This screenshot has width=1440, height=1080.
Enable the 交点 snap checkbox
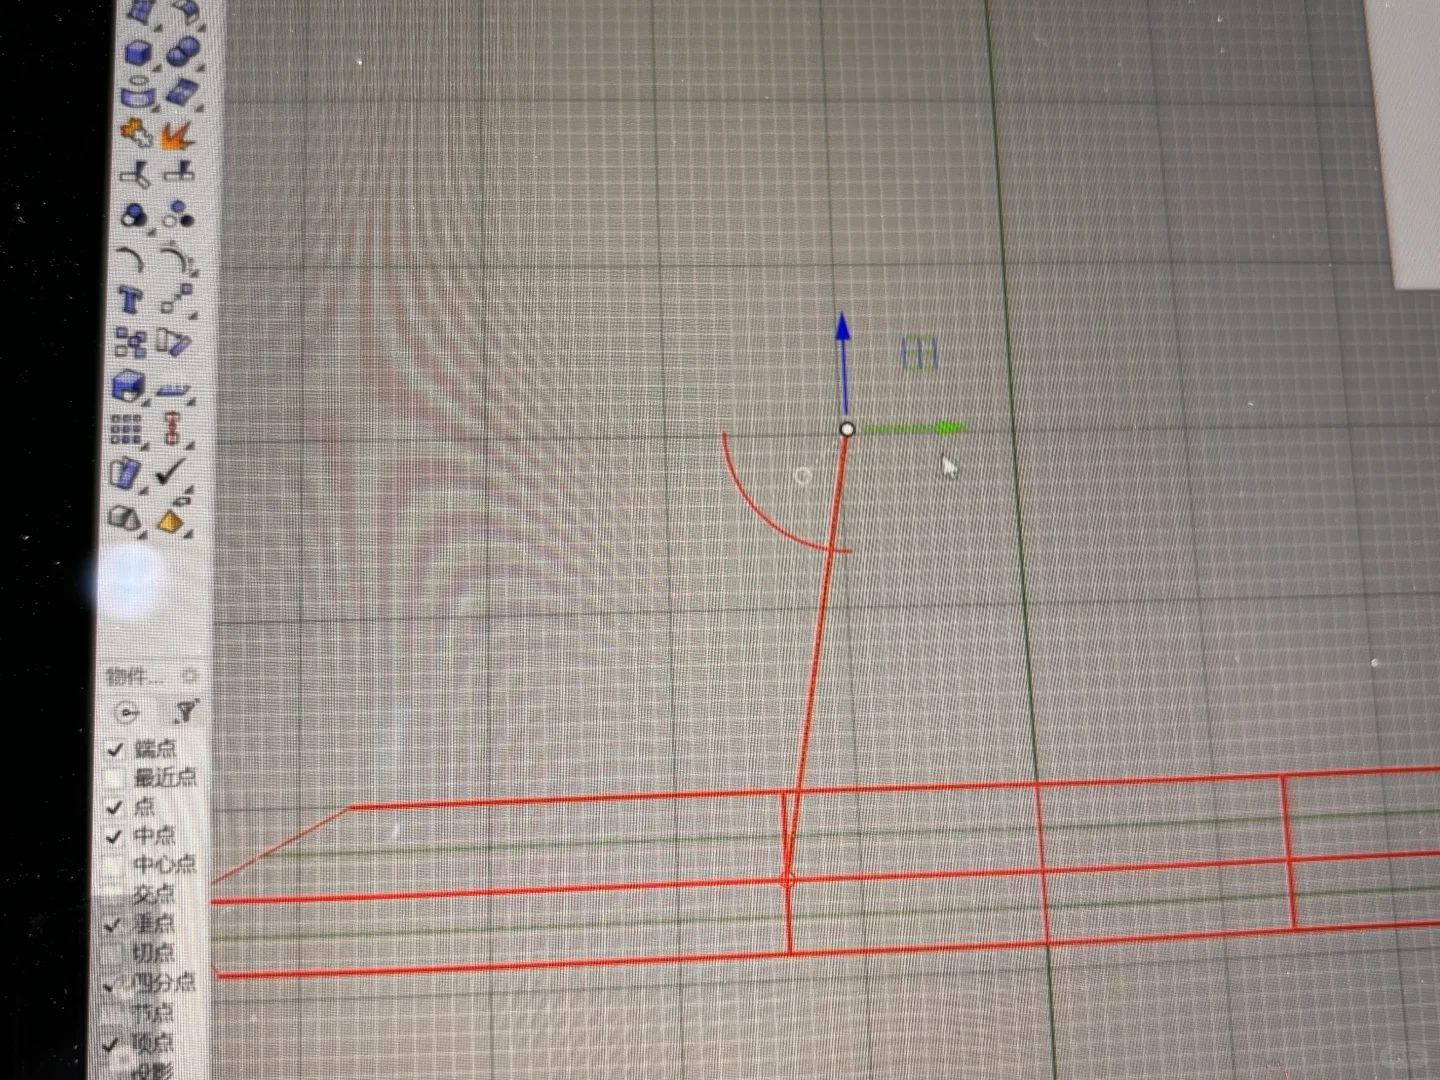point(113,895)
